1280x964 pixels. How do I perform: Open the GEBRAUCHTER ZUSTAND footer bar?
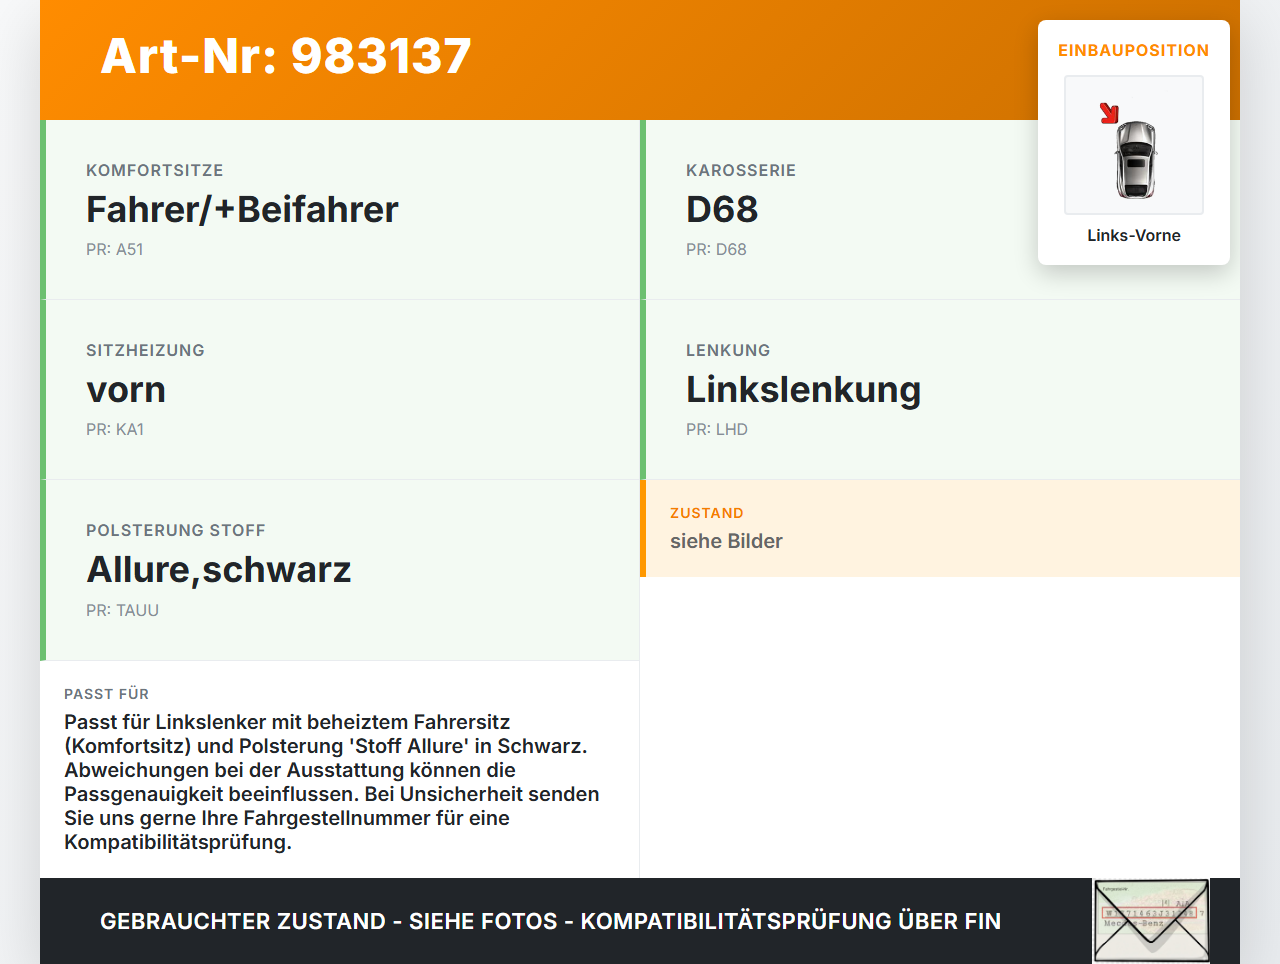tap(550, 920)
